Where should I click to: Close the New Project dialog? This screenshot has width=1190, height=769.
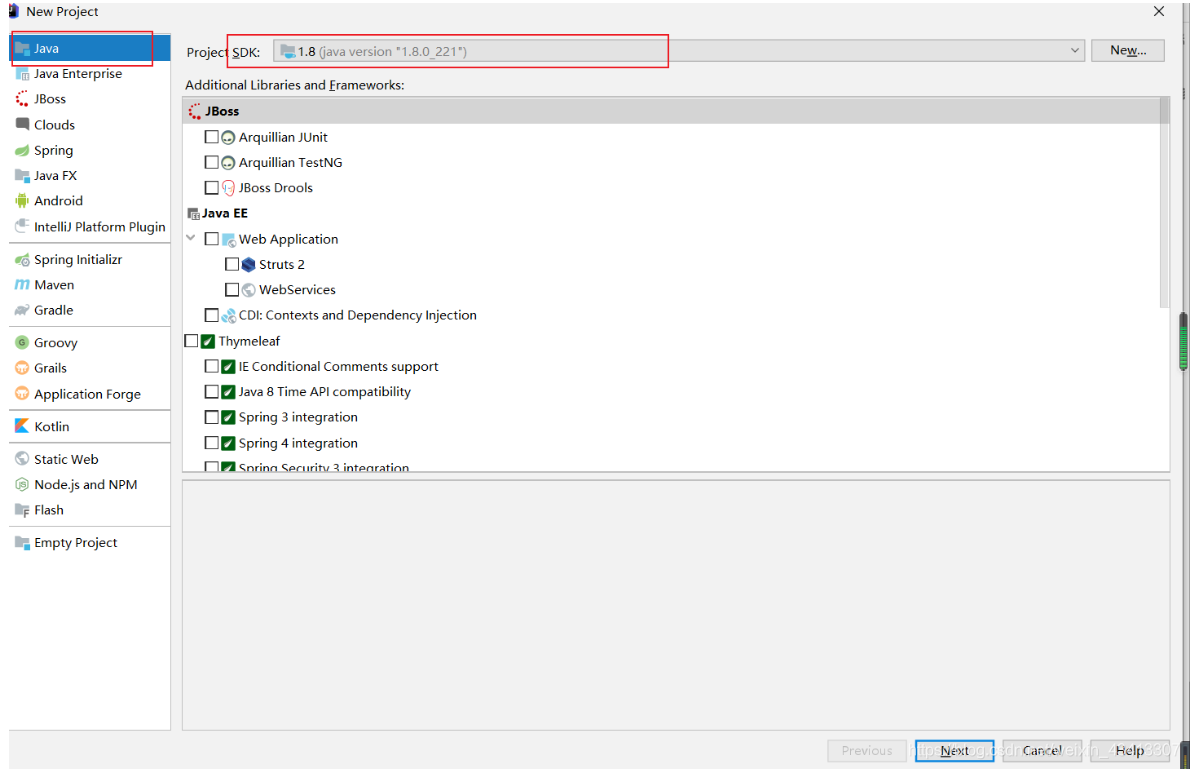pos(1159,11)
